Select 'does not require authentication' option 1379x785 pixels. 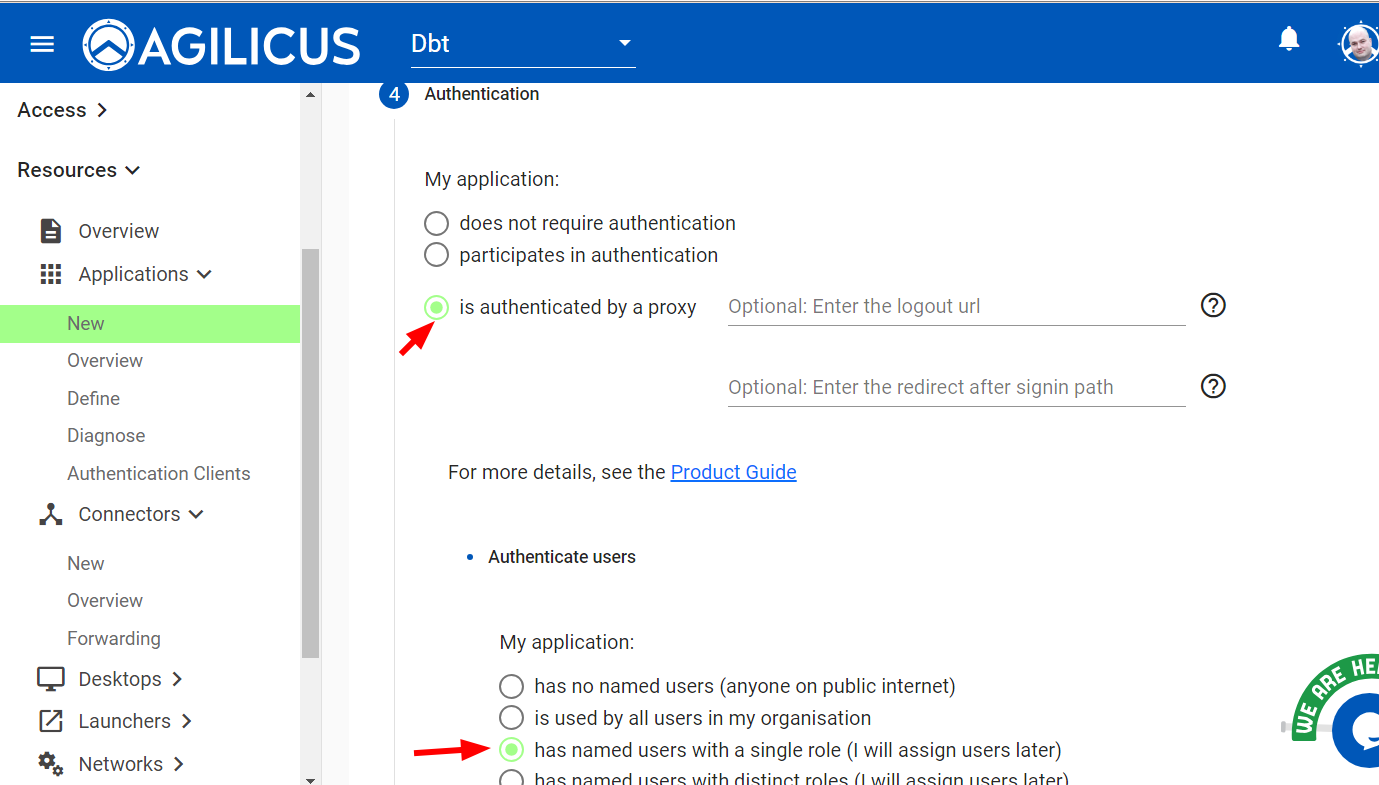tap(436, 223)
